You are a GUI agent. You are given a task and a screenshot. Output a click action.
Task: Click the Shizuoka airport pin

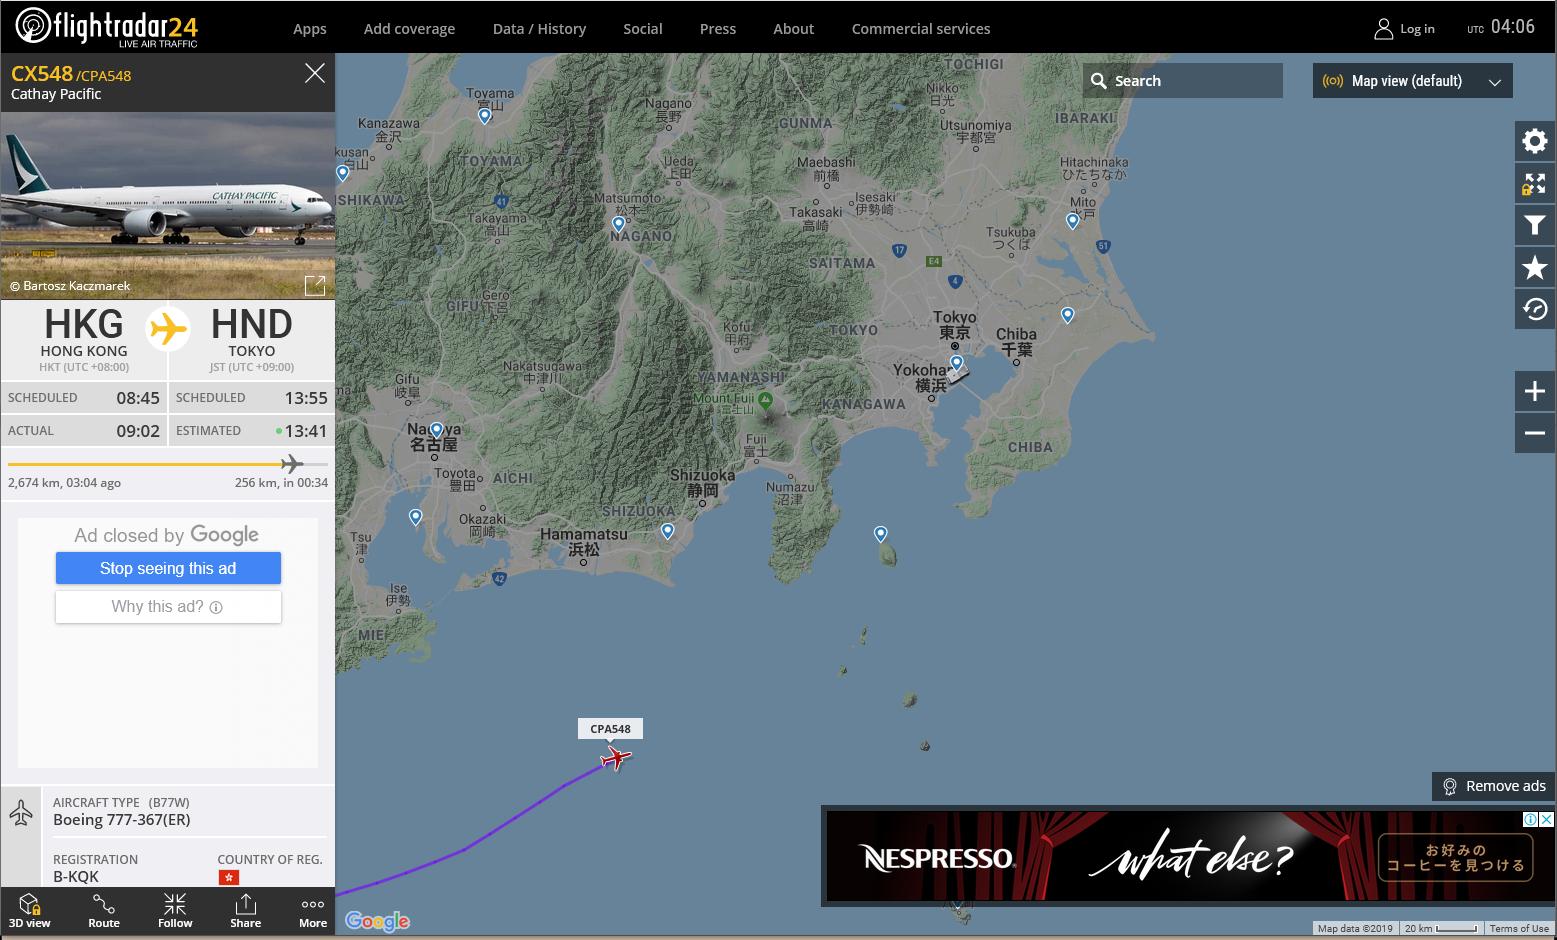click(667, 532)
